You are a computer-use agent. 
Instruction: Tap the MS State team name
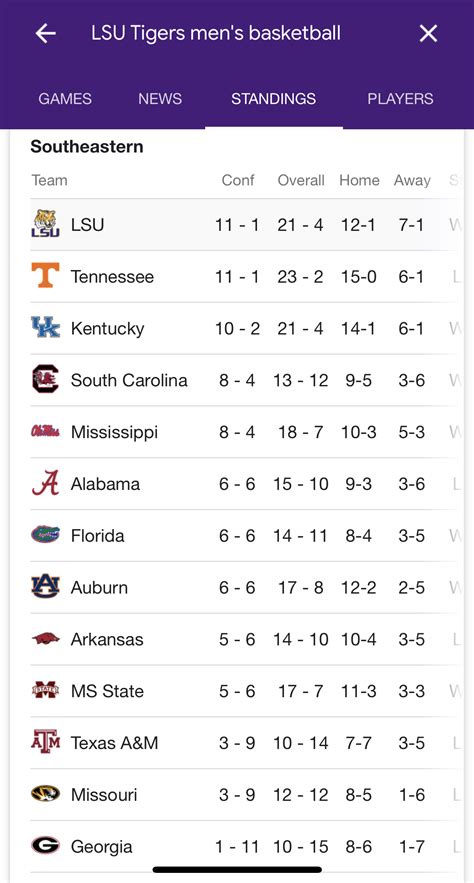pyautogui.click(x=107, y=691)
